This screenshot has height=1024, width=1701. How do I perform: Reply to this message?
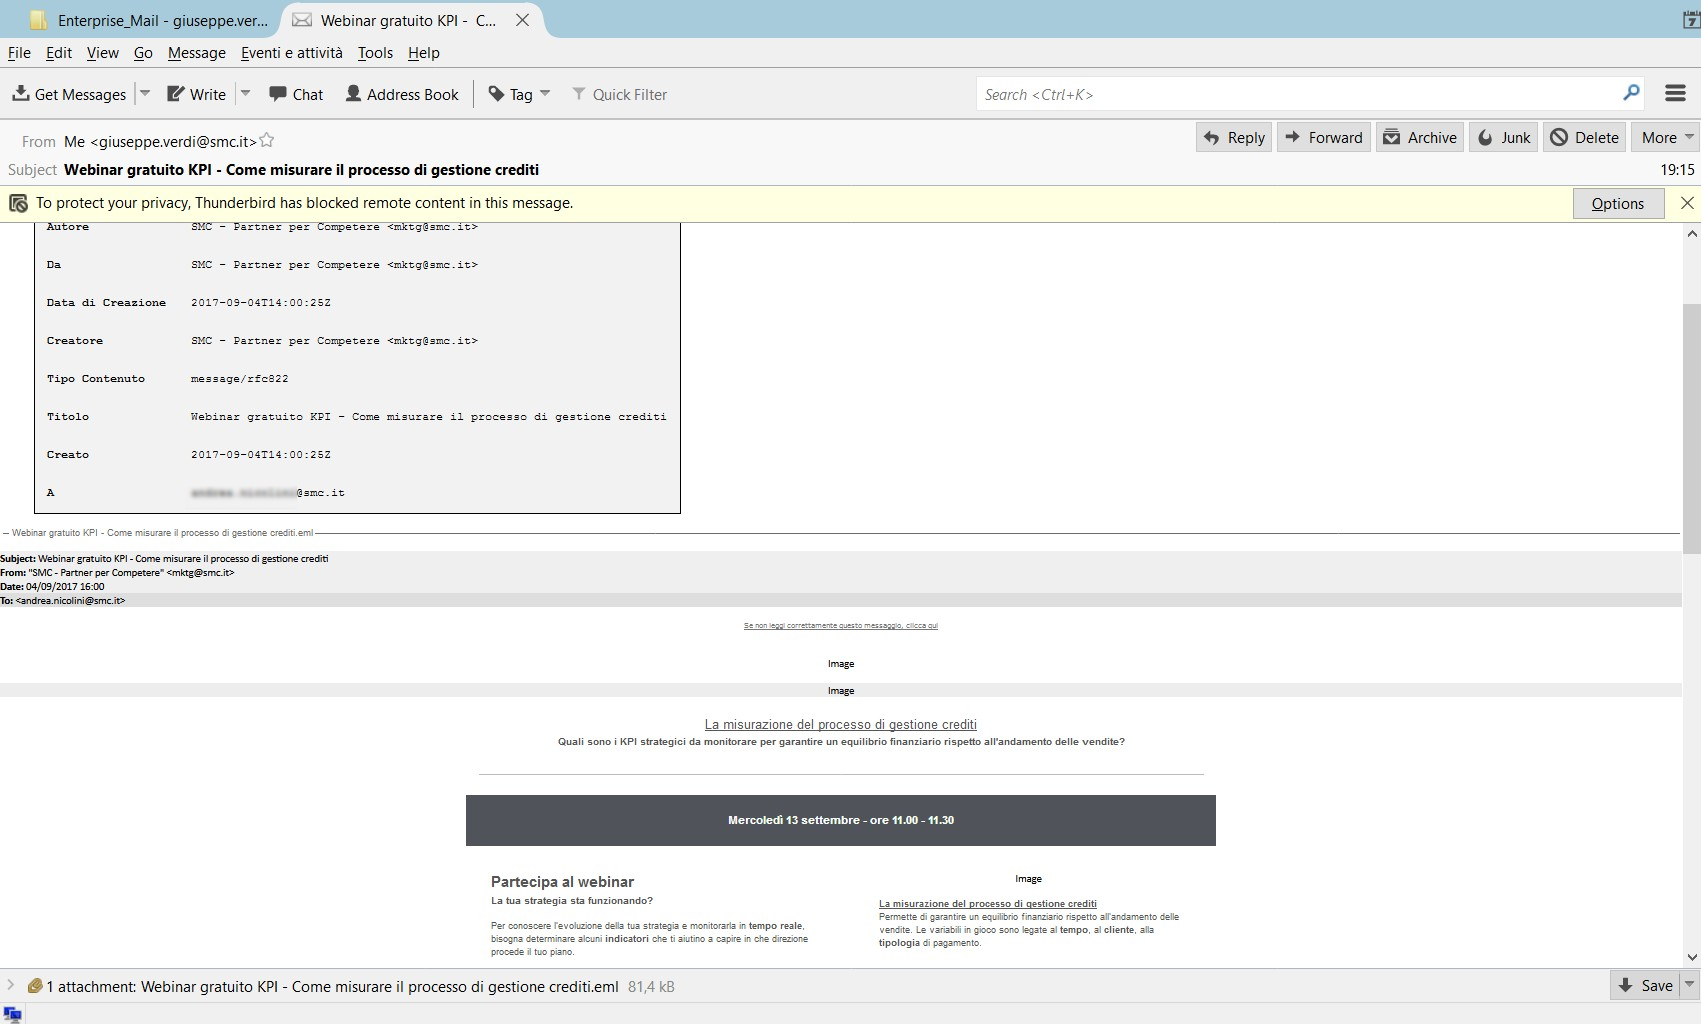click(1234, 137)
